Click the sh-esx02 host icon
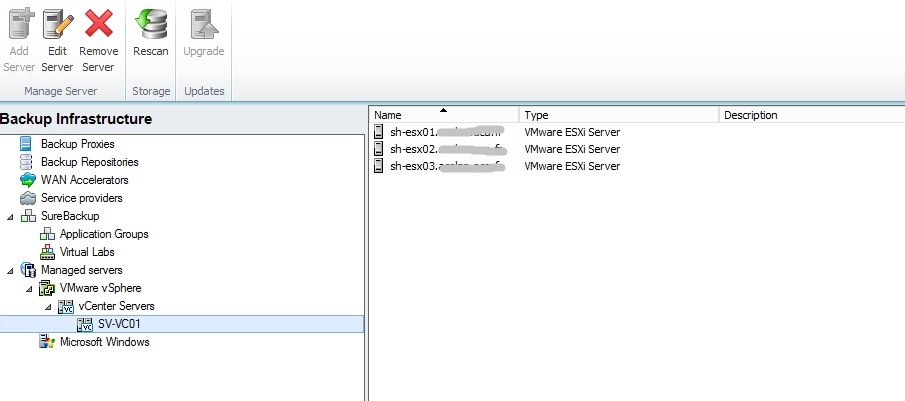 [379, 149]
